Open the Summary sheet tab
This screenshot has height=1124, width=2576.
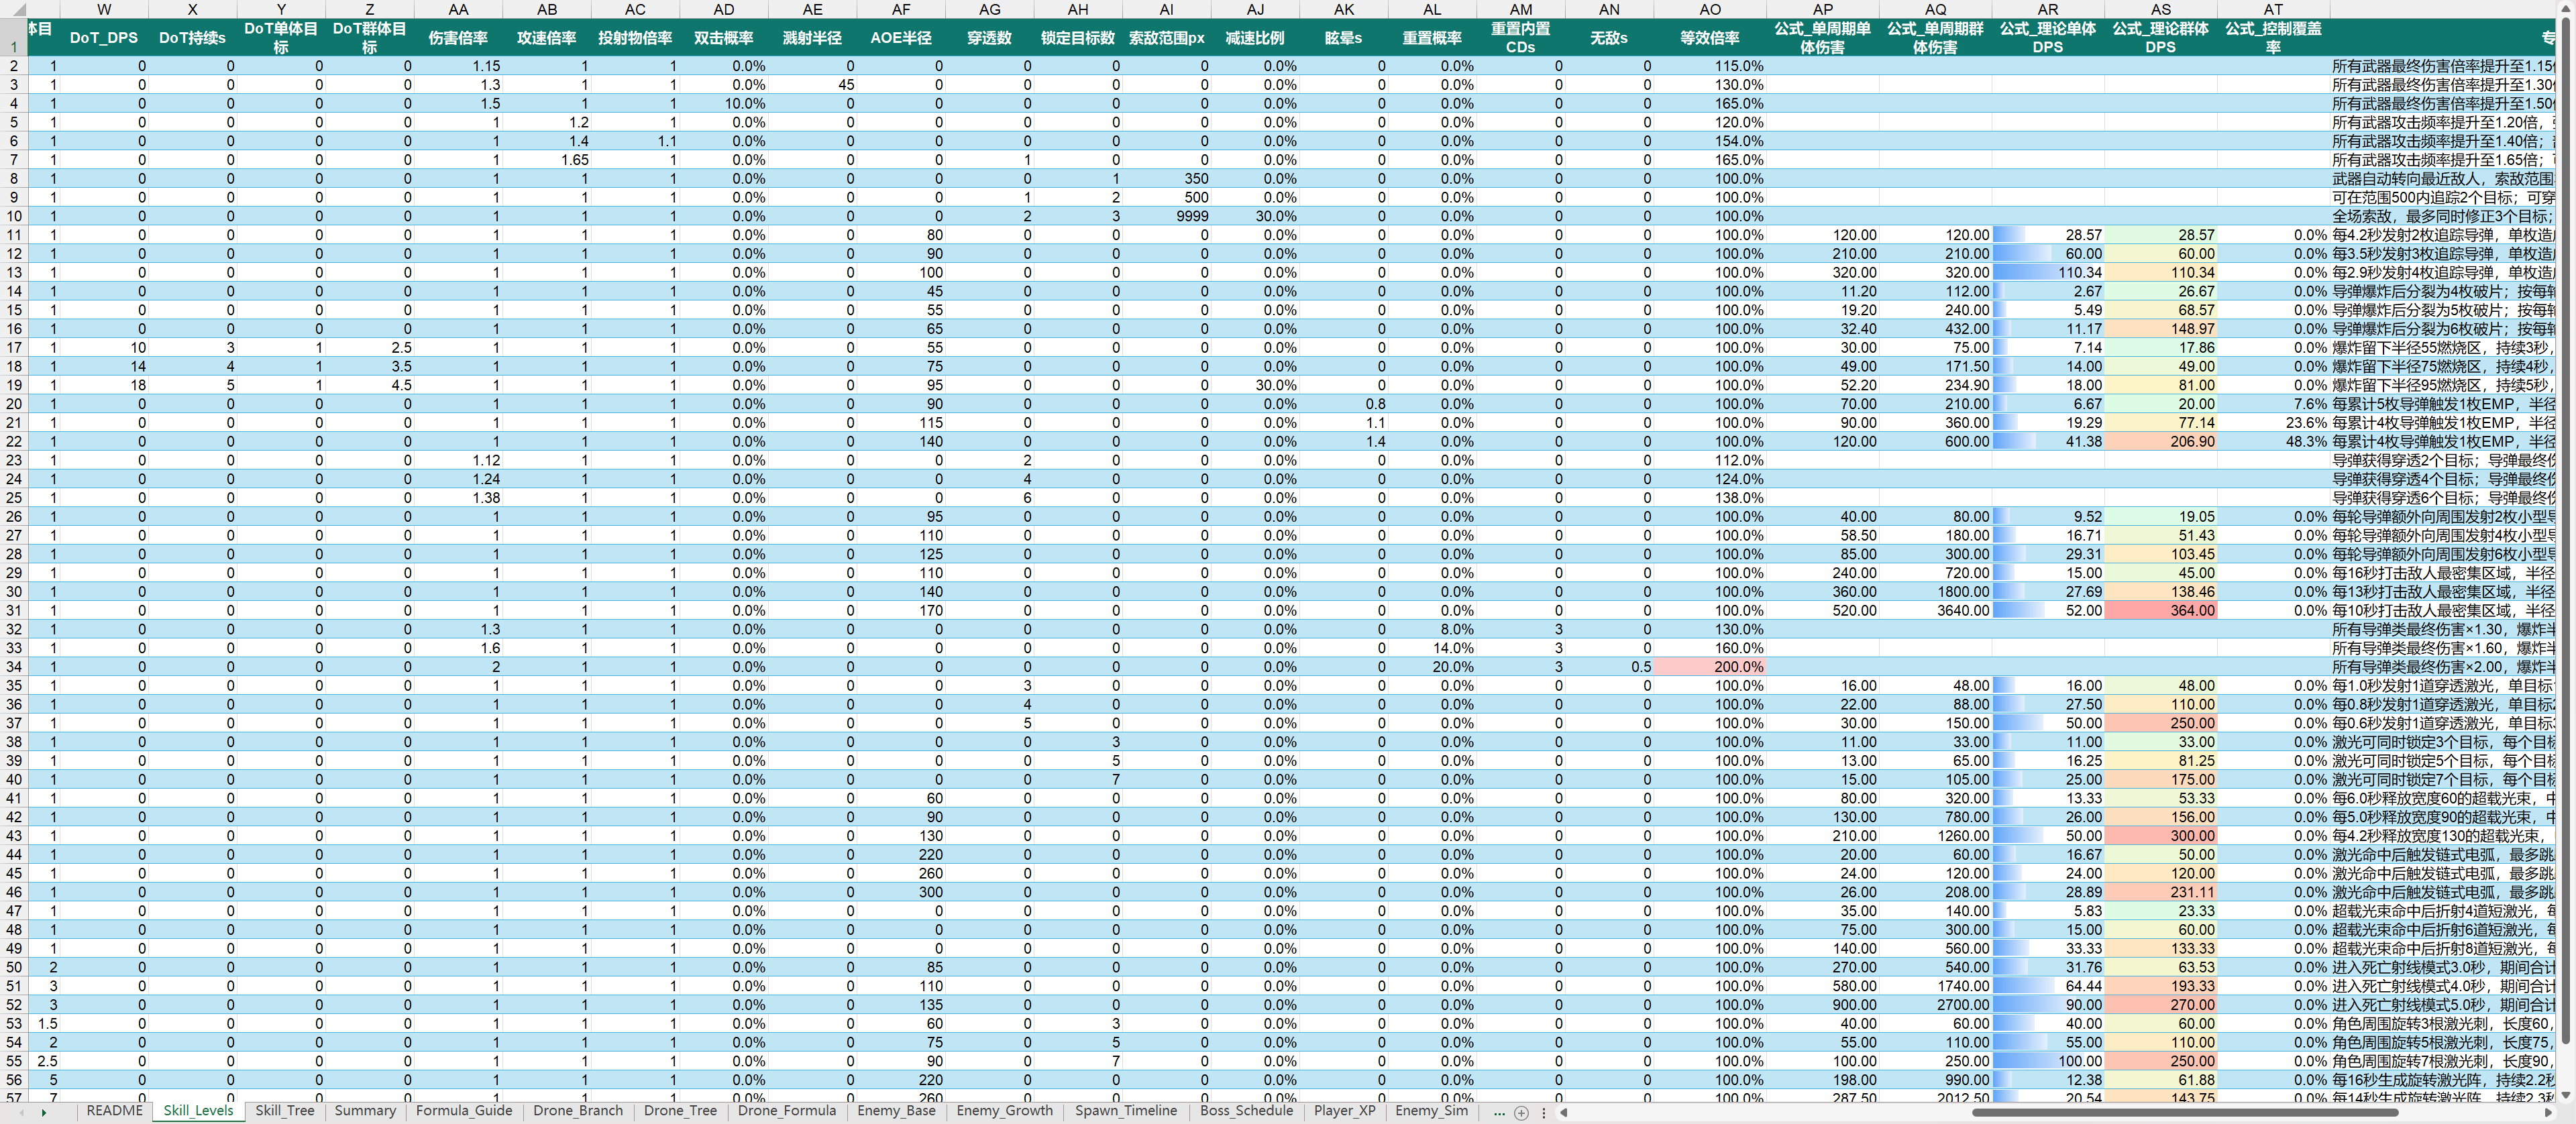[x=365, y=1111]
